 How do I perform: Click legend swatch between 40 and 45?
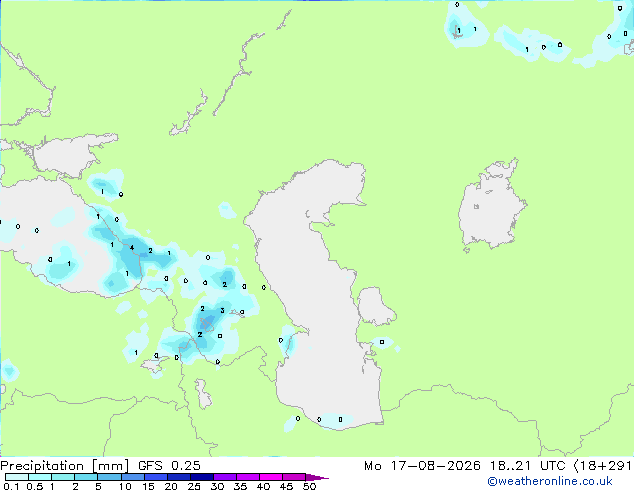click(271, 477)
